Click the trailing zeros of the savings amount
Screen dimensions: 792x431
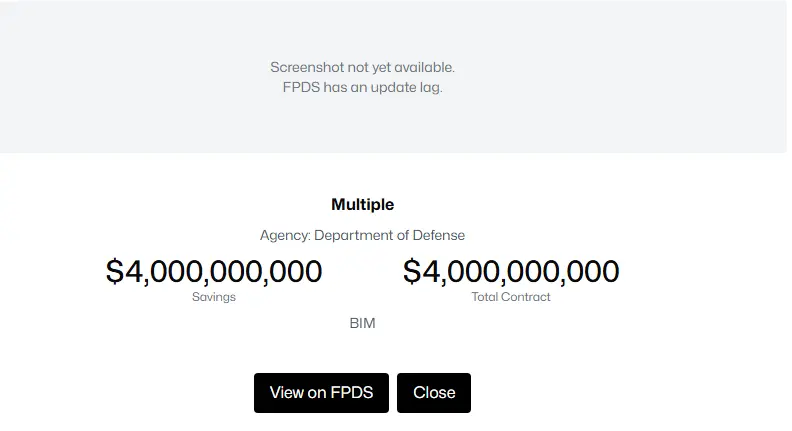pyautogui.click(x=296, y=271)
